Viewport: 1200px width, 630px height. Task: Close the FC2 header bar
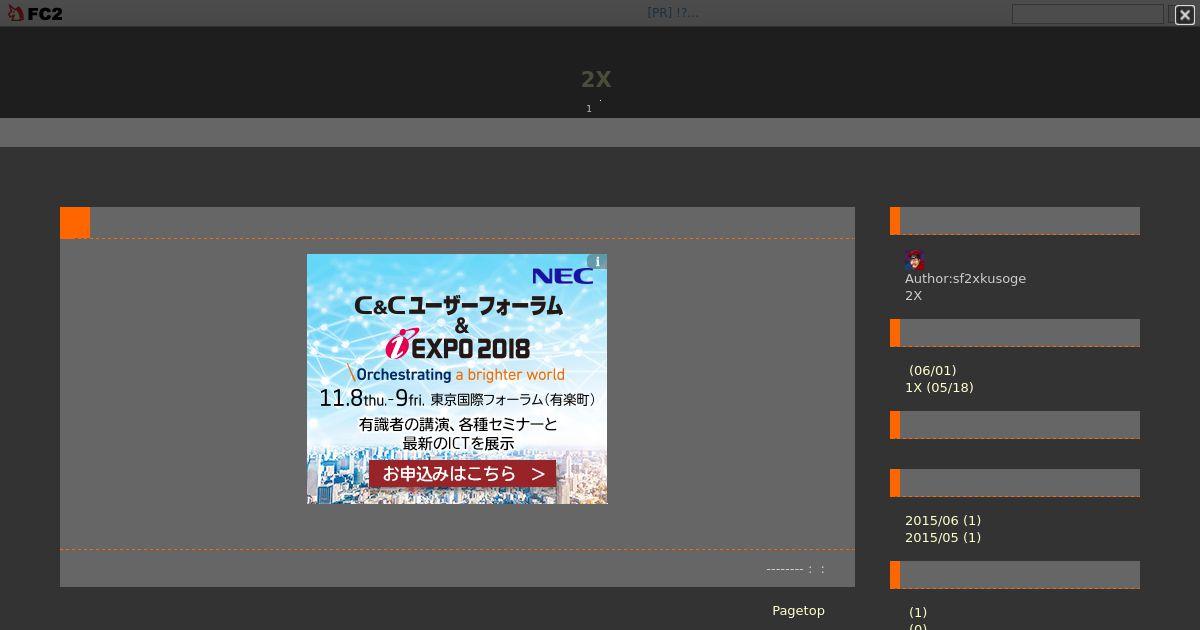coord(1185,14)
